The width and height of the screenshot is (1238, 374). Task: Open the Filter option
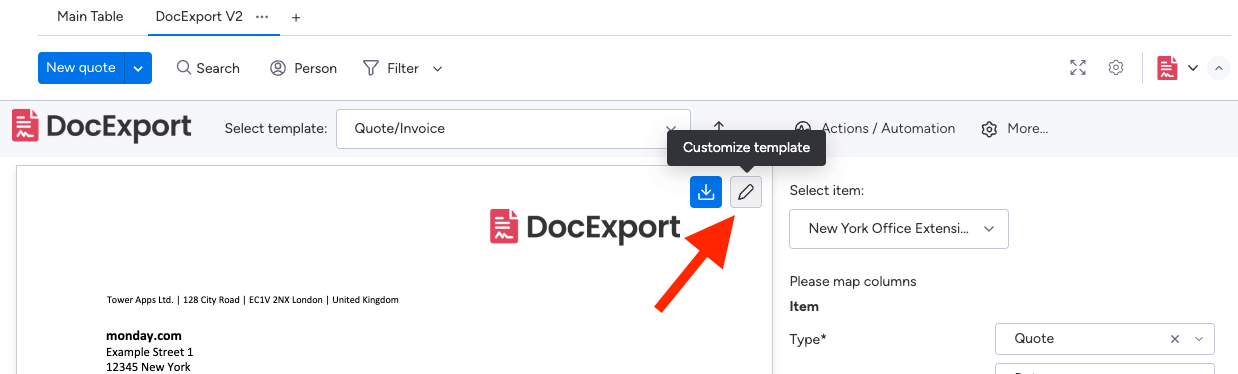[391, 68]
